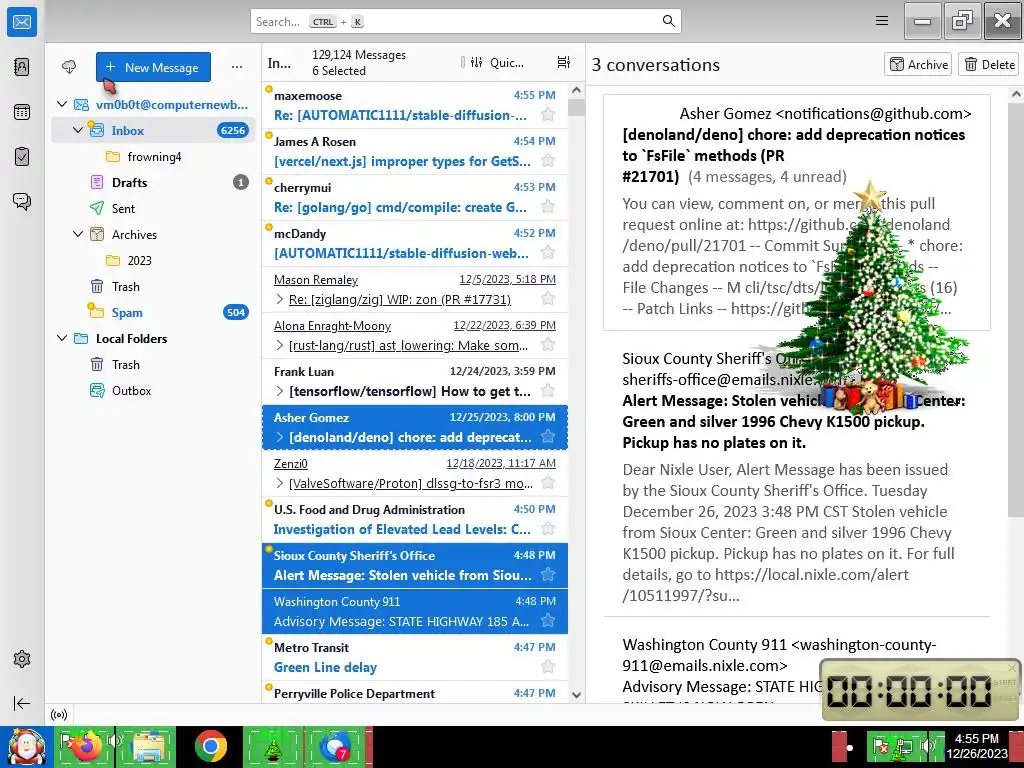
Task: Open the Chat icon in sidebar
Action: [22, 201]
